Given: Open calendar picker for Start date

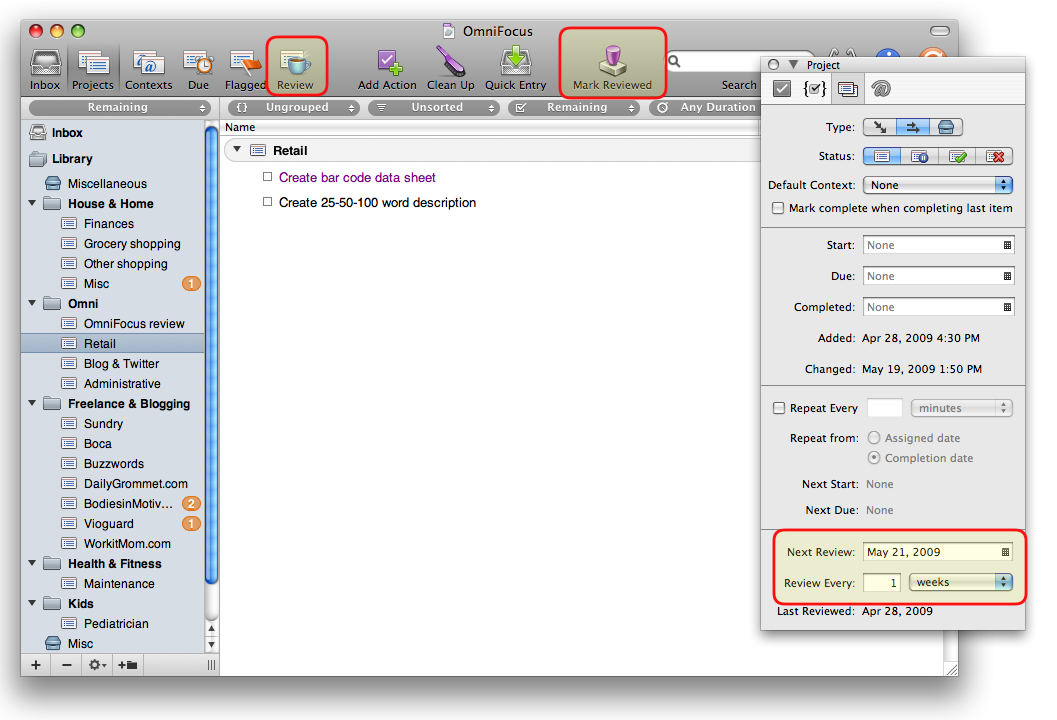Looking at the screenshot, I should 1007,245.
